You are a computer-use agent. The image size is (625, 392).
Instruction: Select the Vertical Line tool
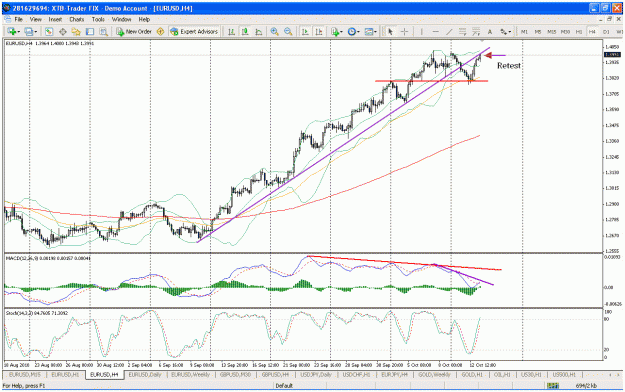click(x=422, y=32)
